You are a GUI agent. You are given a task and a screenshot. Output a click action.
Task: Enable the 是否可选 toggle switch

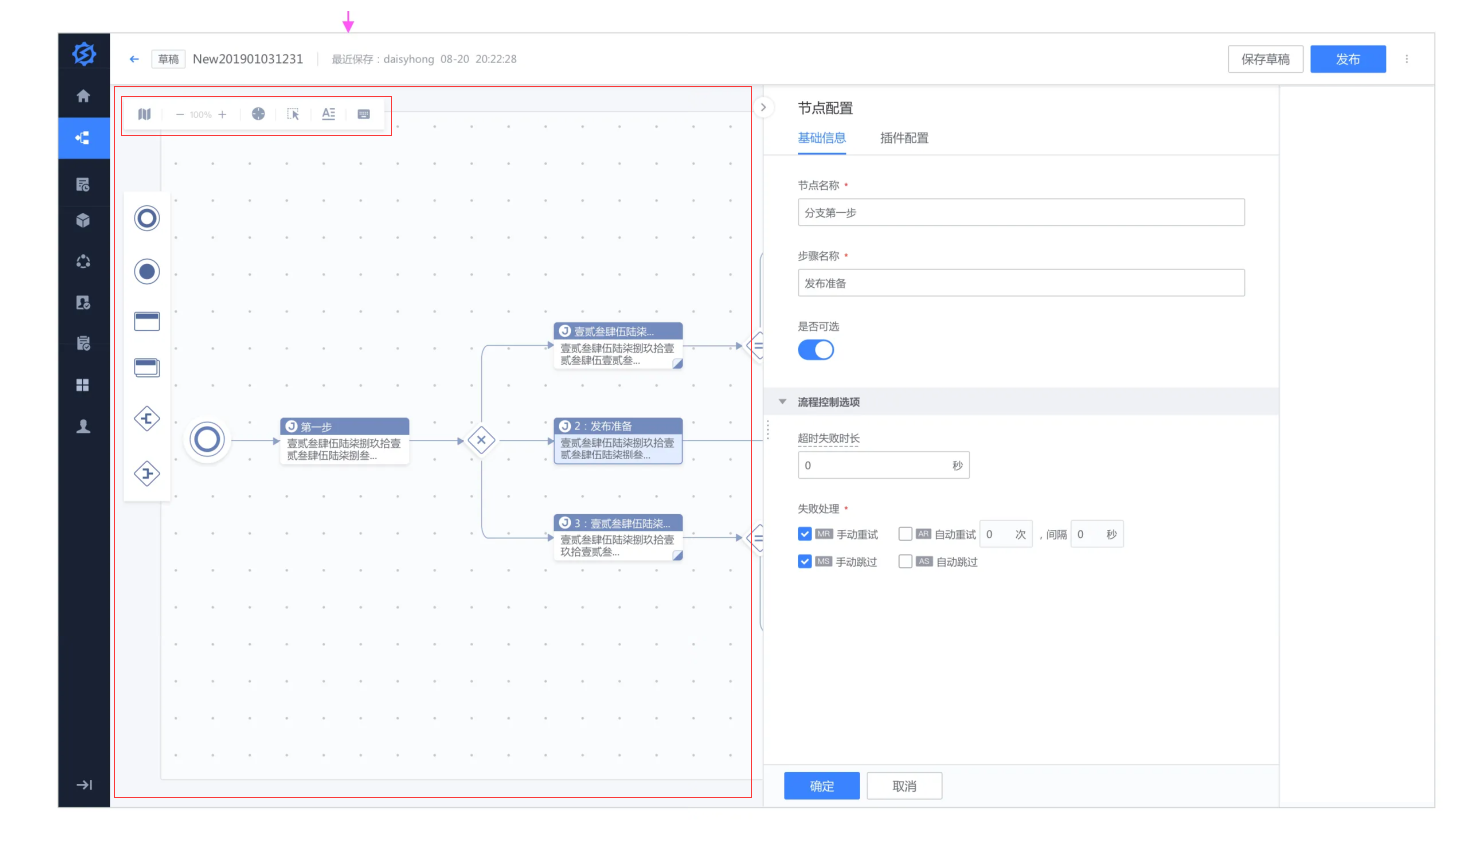click(816, 349)
